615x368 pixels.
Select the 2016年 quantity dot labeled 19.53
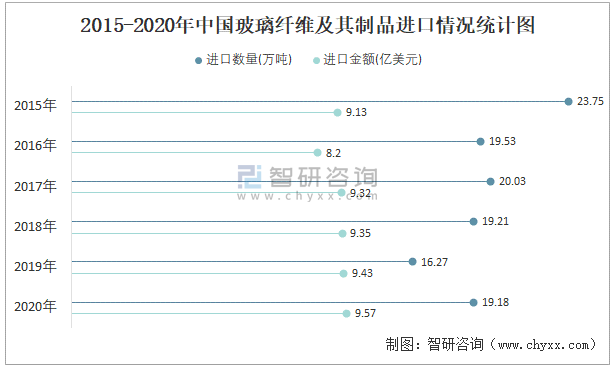pyautogui.click(x=480, y=142)
